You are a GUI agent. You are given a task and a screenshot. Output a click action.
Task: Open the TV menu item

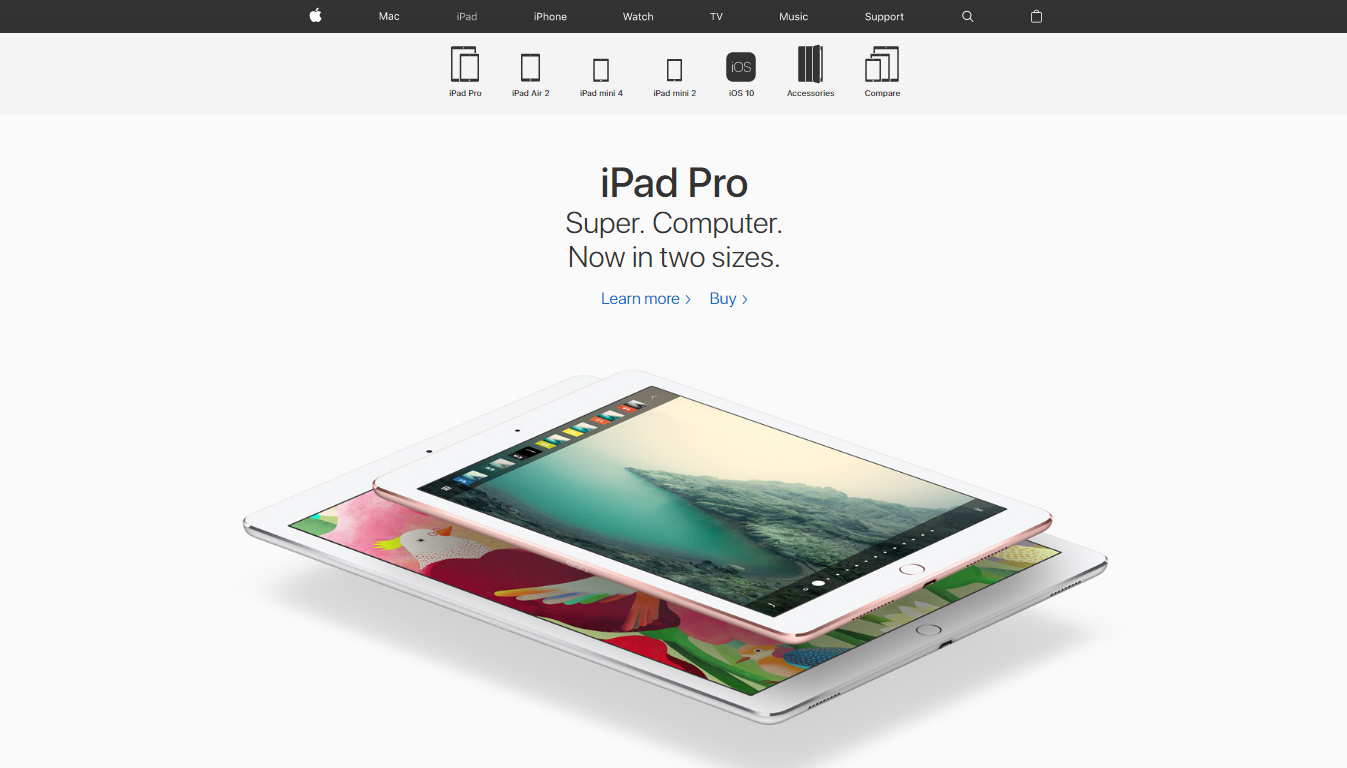716,16
